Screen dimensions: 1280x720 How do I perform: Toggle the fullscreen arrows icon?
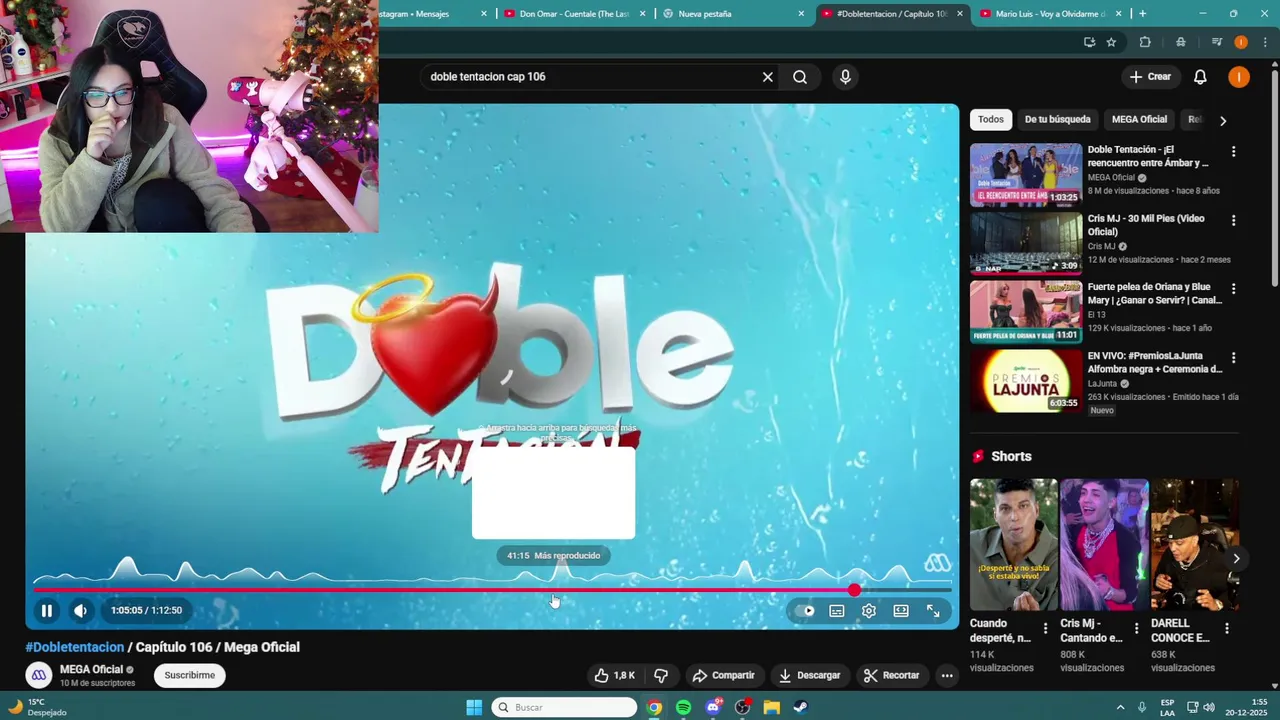tap(933, 611)
